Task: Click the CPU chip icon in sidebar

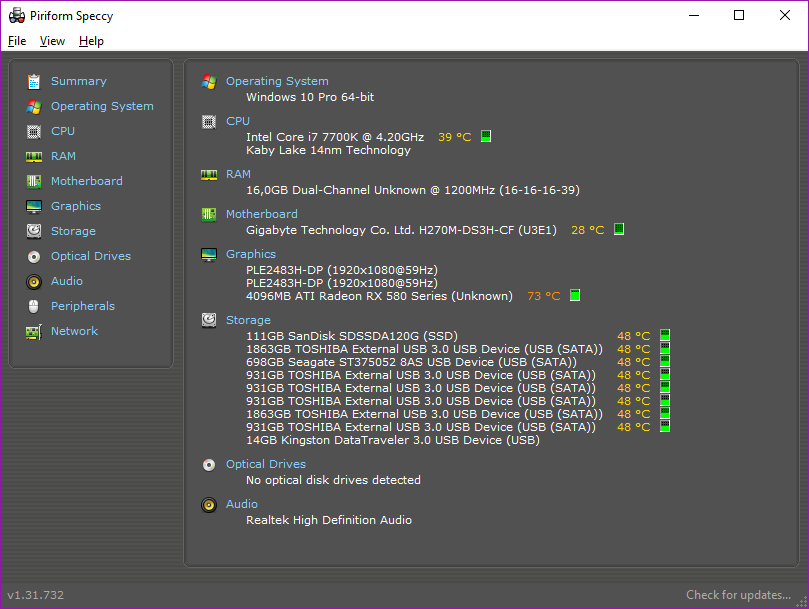Action: [34, 131]
